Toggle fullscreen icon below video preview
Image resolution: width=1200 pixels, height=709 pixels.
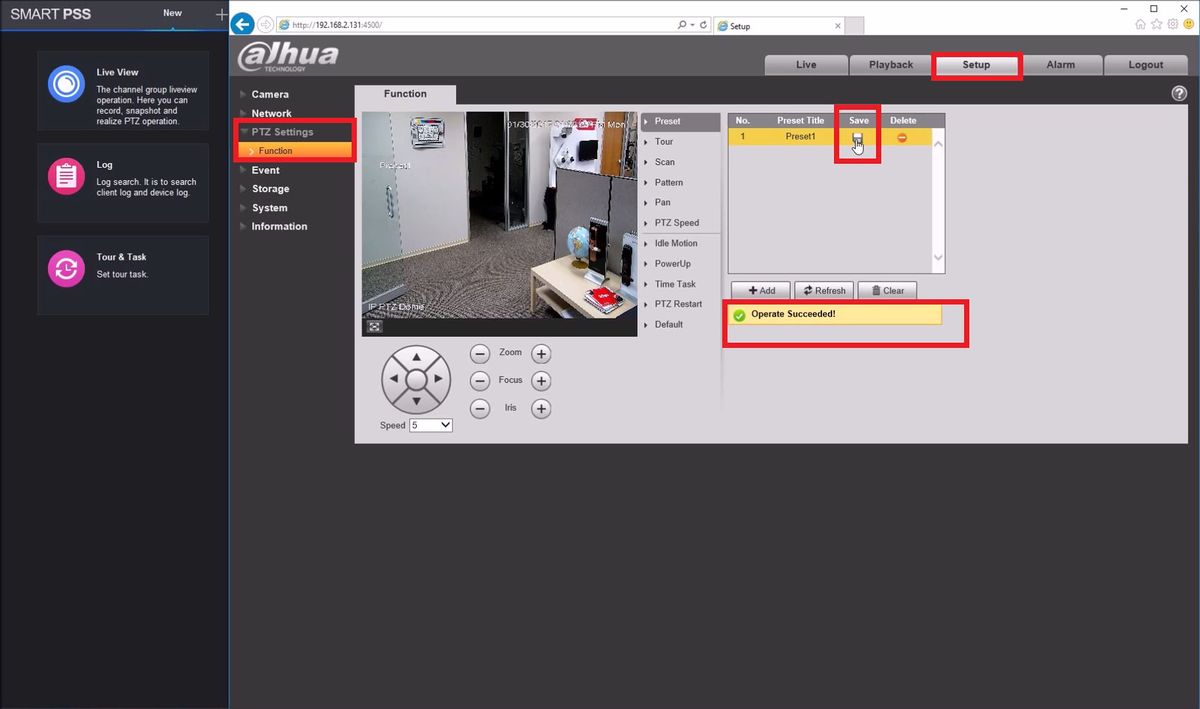point(374,326)
